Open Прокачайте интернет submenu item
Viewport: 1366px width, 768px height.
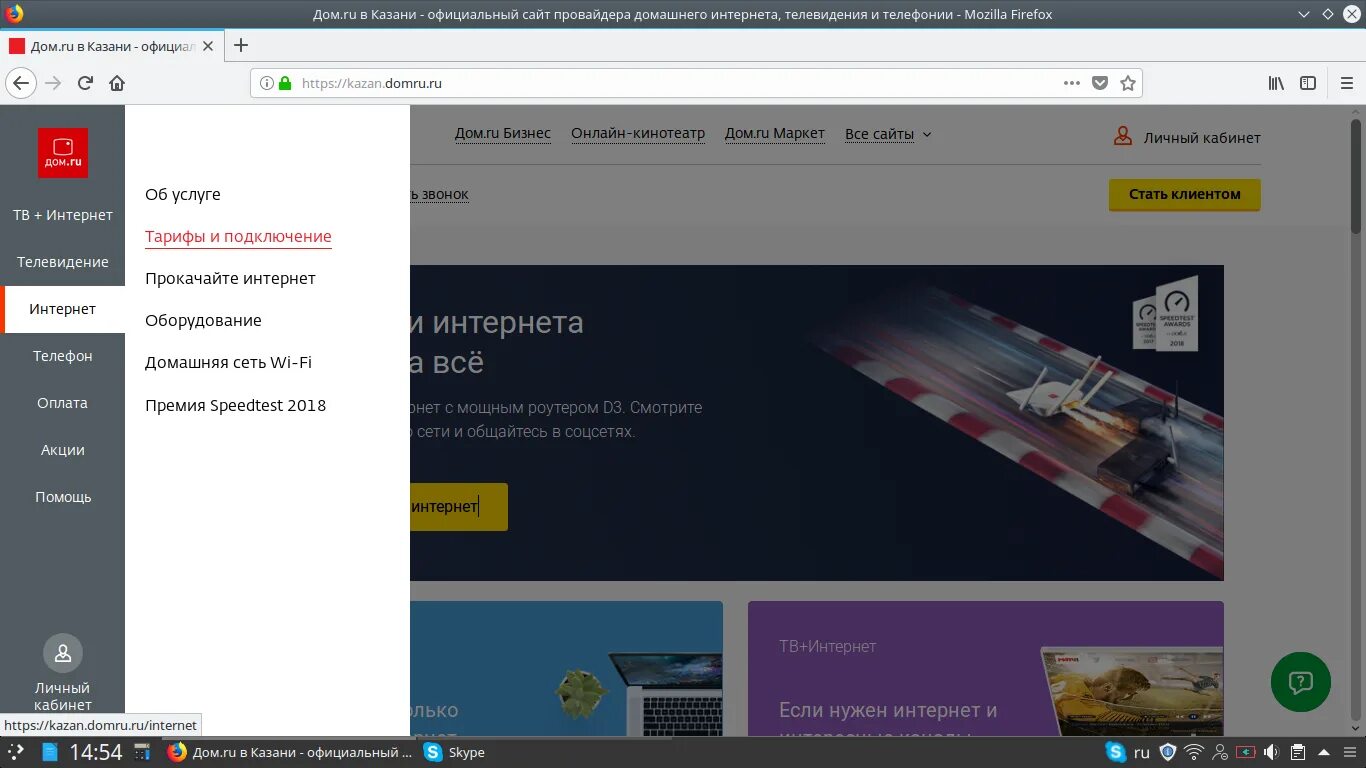click(230, 278)
